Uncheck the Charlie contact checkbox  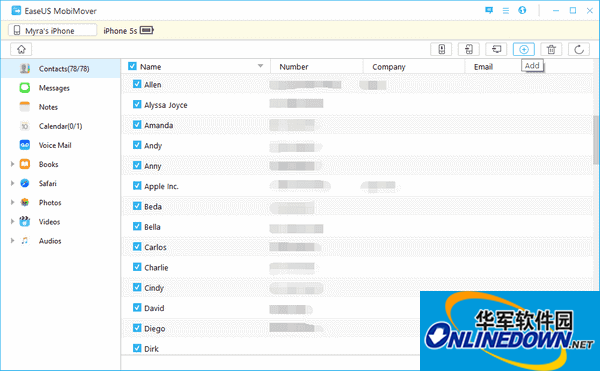(x=137, y=267)
